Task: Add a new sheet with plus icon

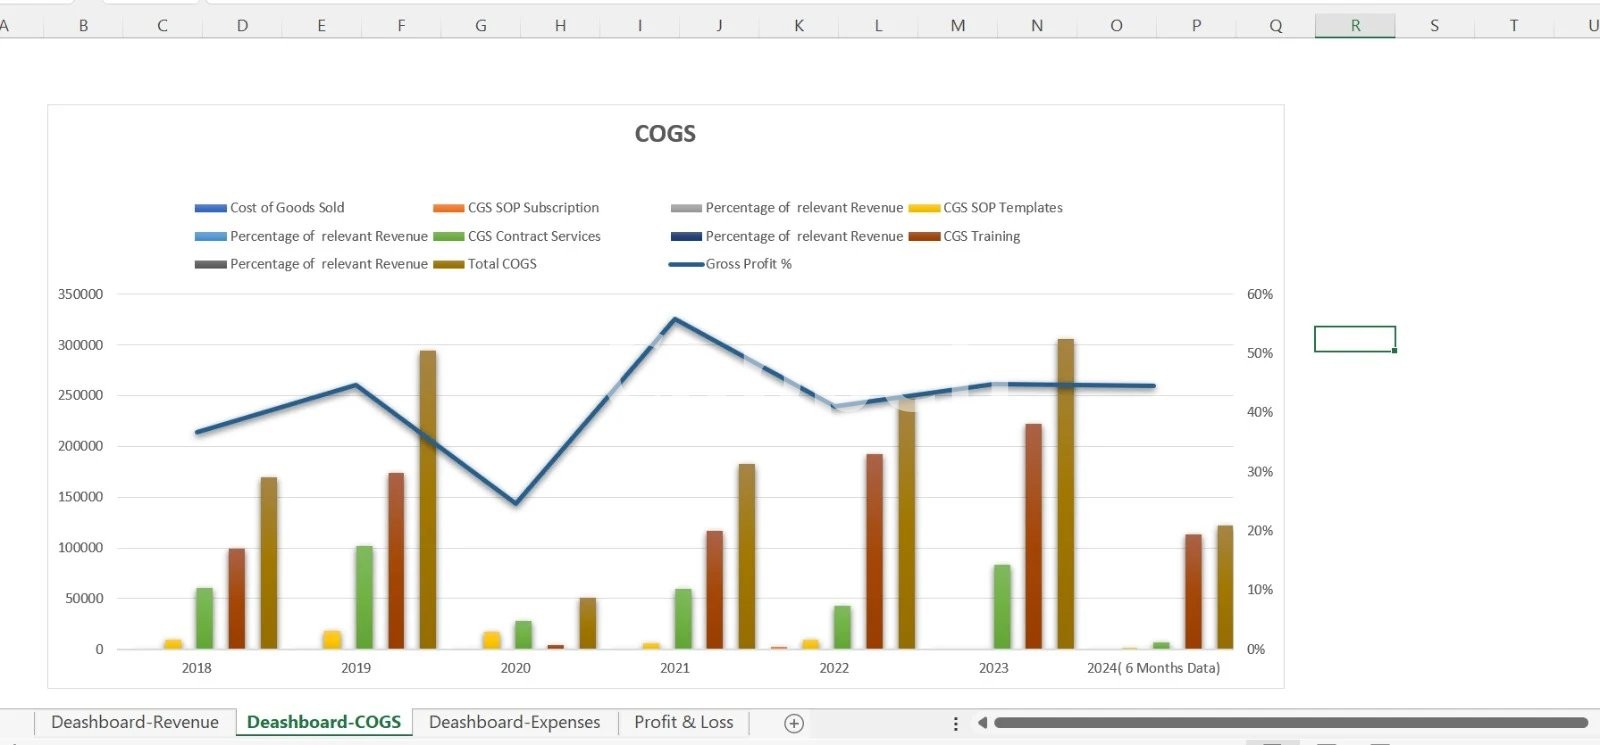Action: [x=794, y=723]
